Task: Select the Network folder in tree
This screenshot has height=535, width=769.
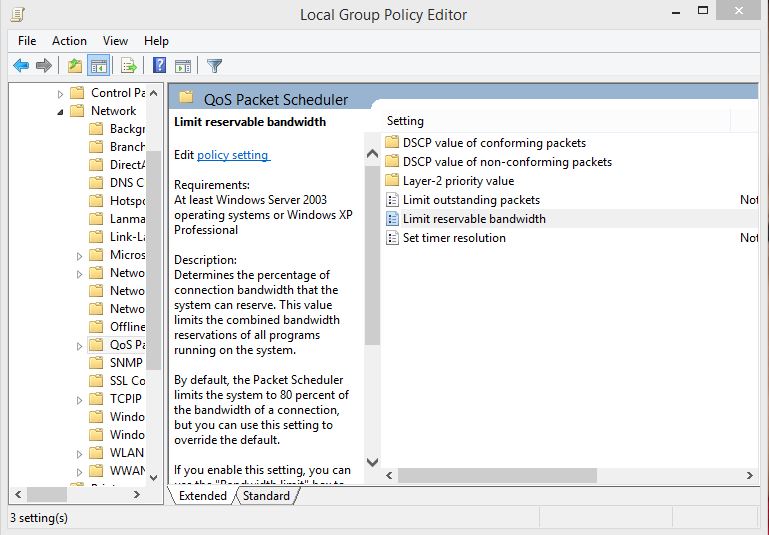Action: click(103, 111)
